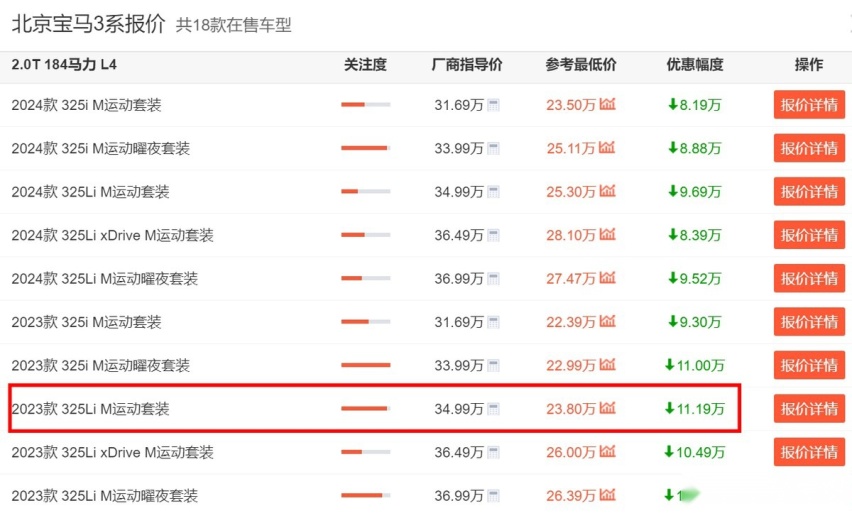Open 报价详情 for 2024款 325Li M运动套装
The width and height of the screenshot is (852, 513).
pyautogui.click(x=809, y=192)
